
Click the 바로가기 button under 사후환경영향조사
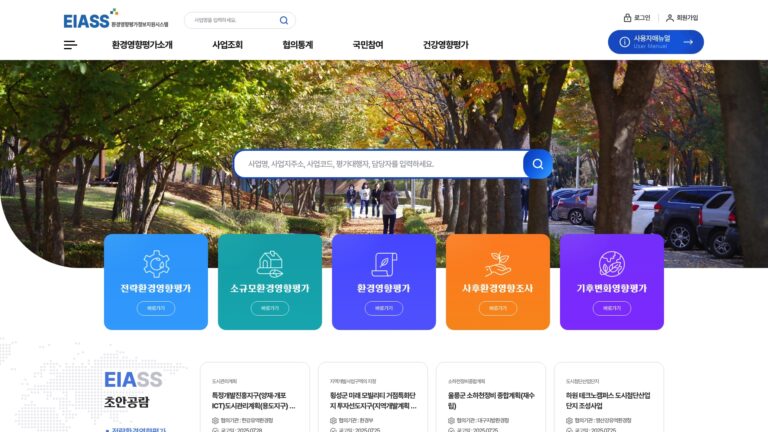(498, 308)
